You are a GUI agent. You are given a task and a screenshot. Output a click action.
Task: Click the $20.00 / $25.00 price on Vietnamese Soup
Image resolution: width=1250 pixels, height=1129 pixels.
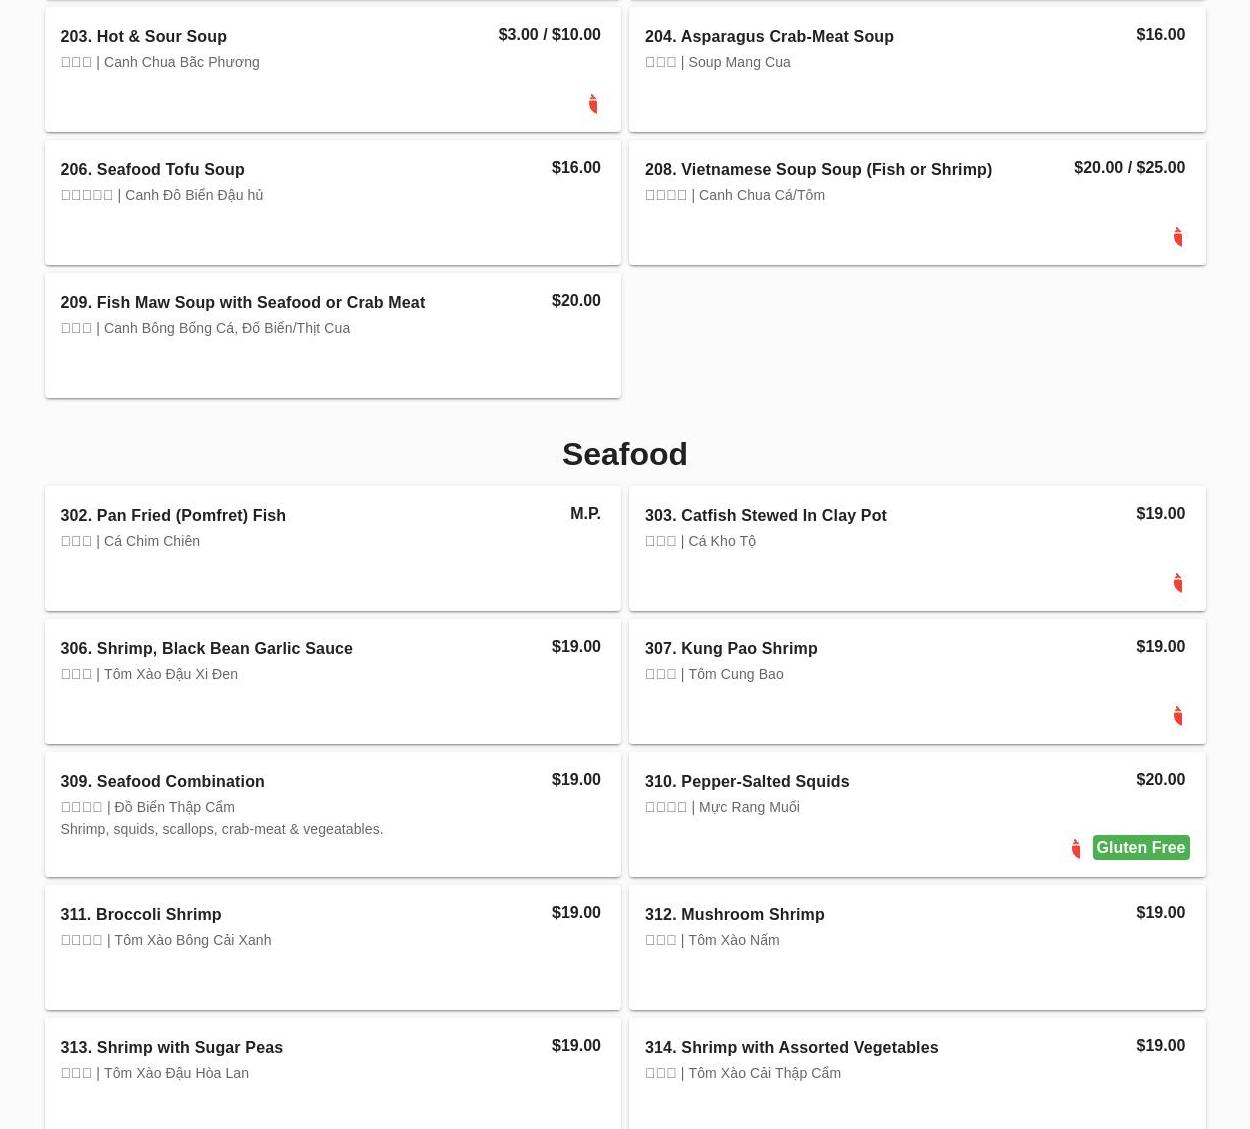(1129, 168)
